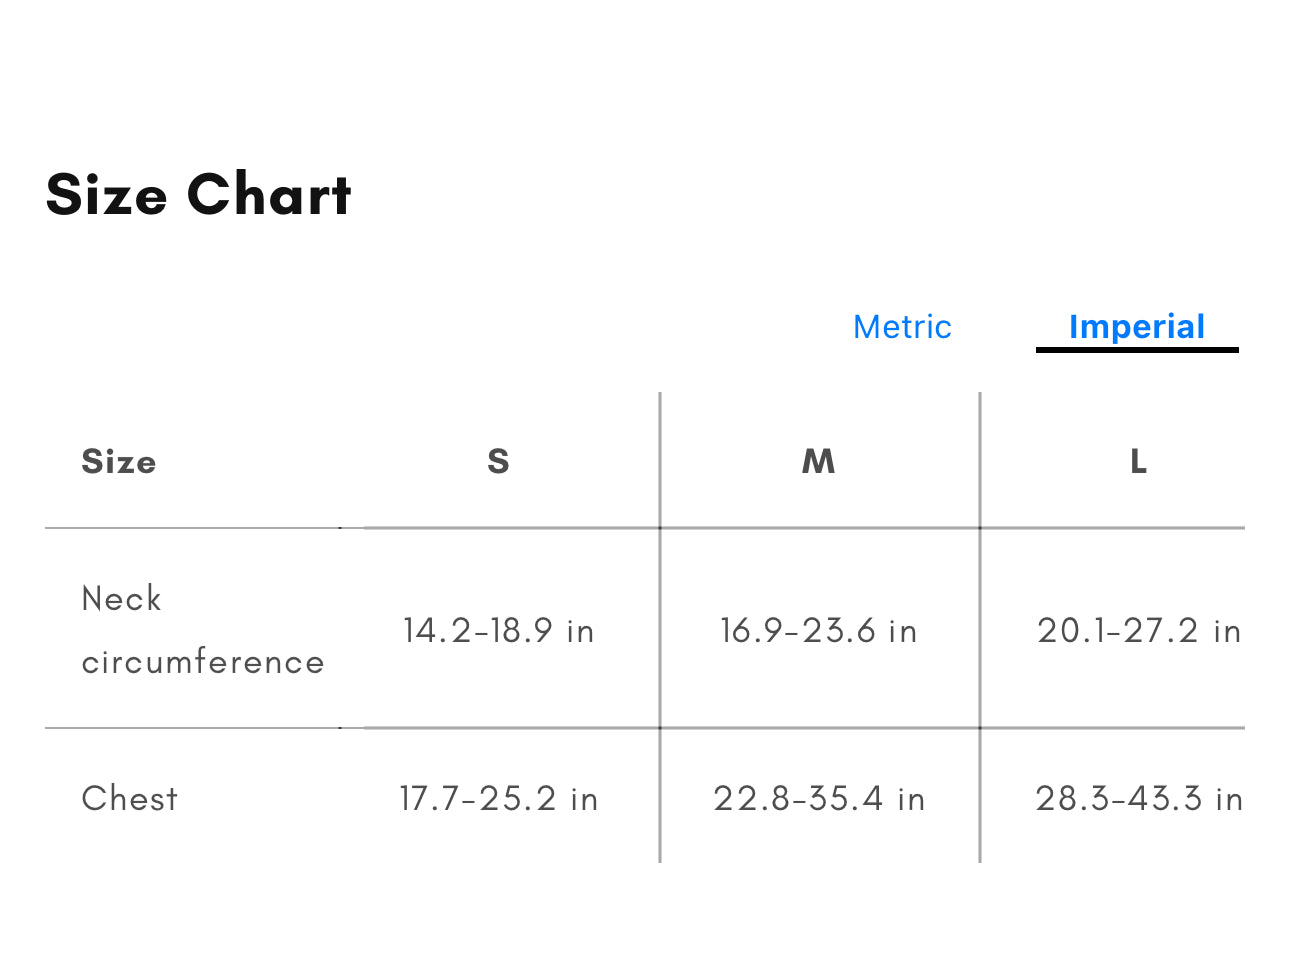
Task: Click the Chest row label
Action: (130, 798)
